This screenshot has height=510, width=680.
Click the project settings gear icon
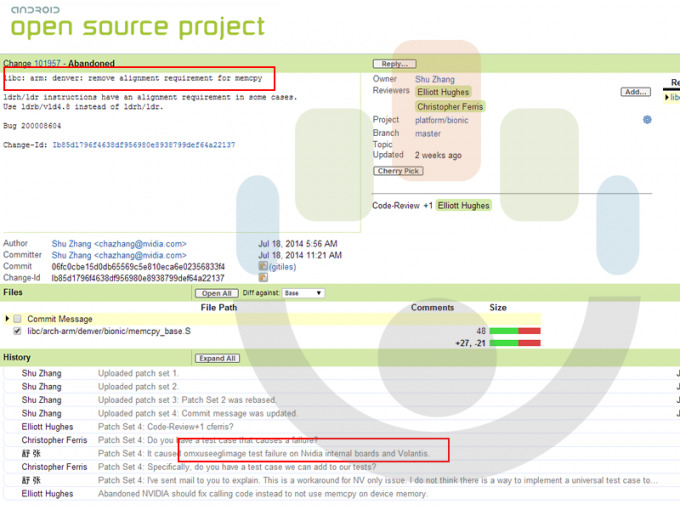click(647, 120)
